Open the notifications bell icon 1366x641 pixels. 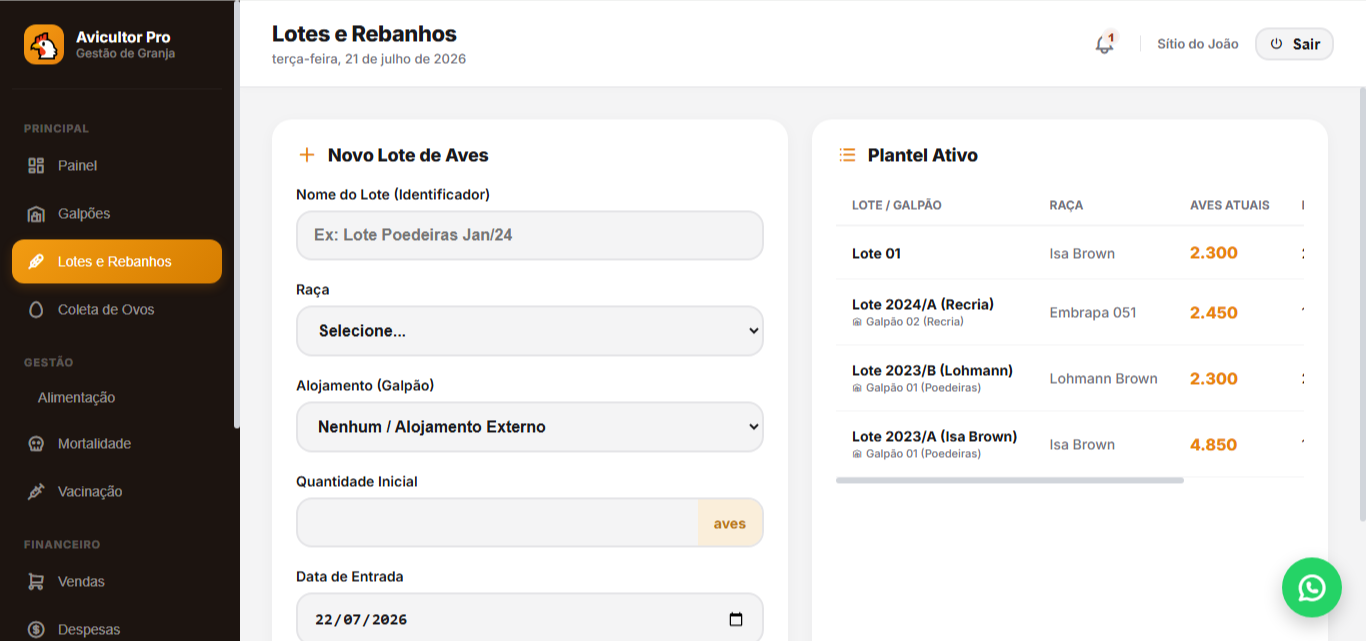click(1104, 44)
